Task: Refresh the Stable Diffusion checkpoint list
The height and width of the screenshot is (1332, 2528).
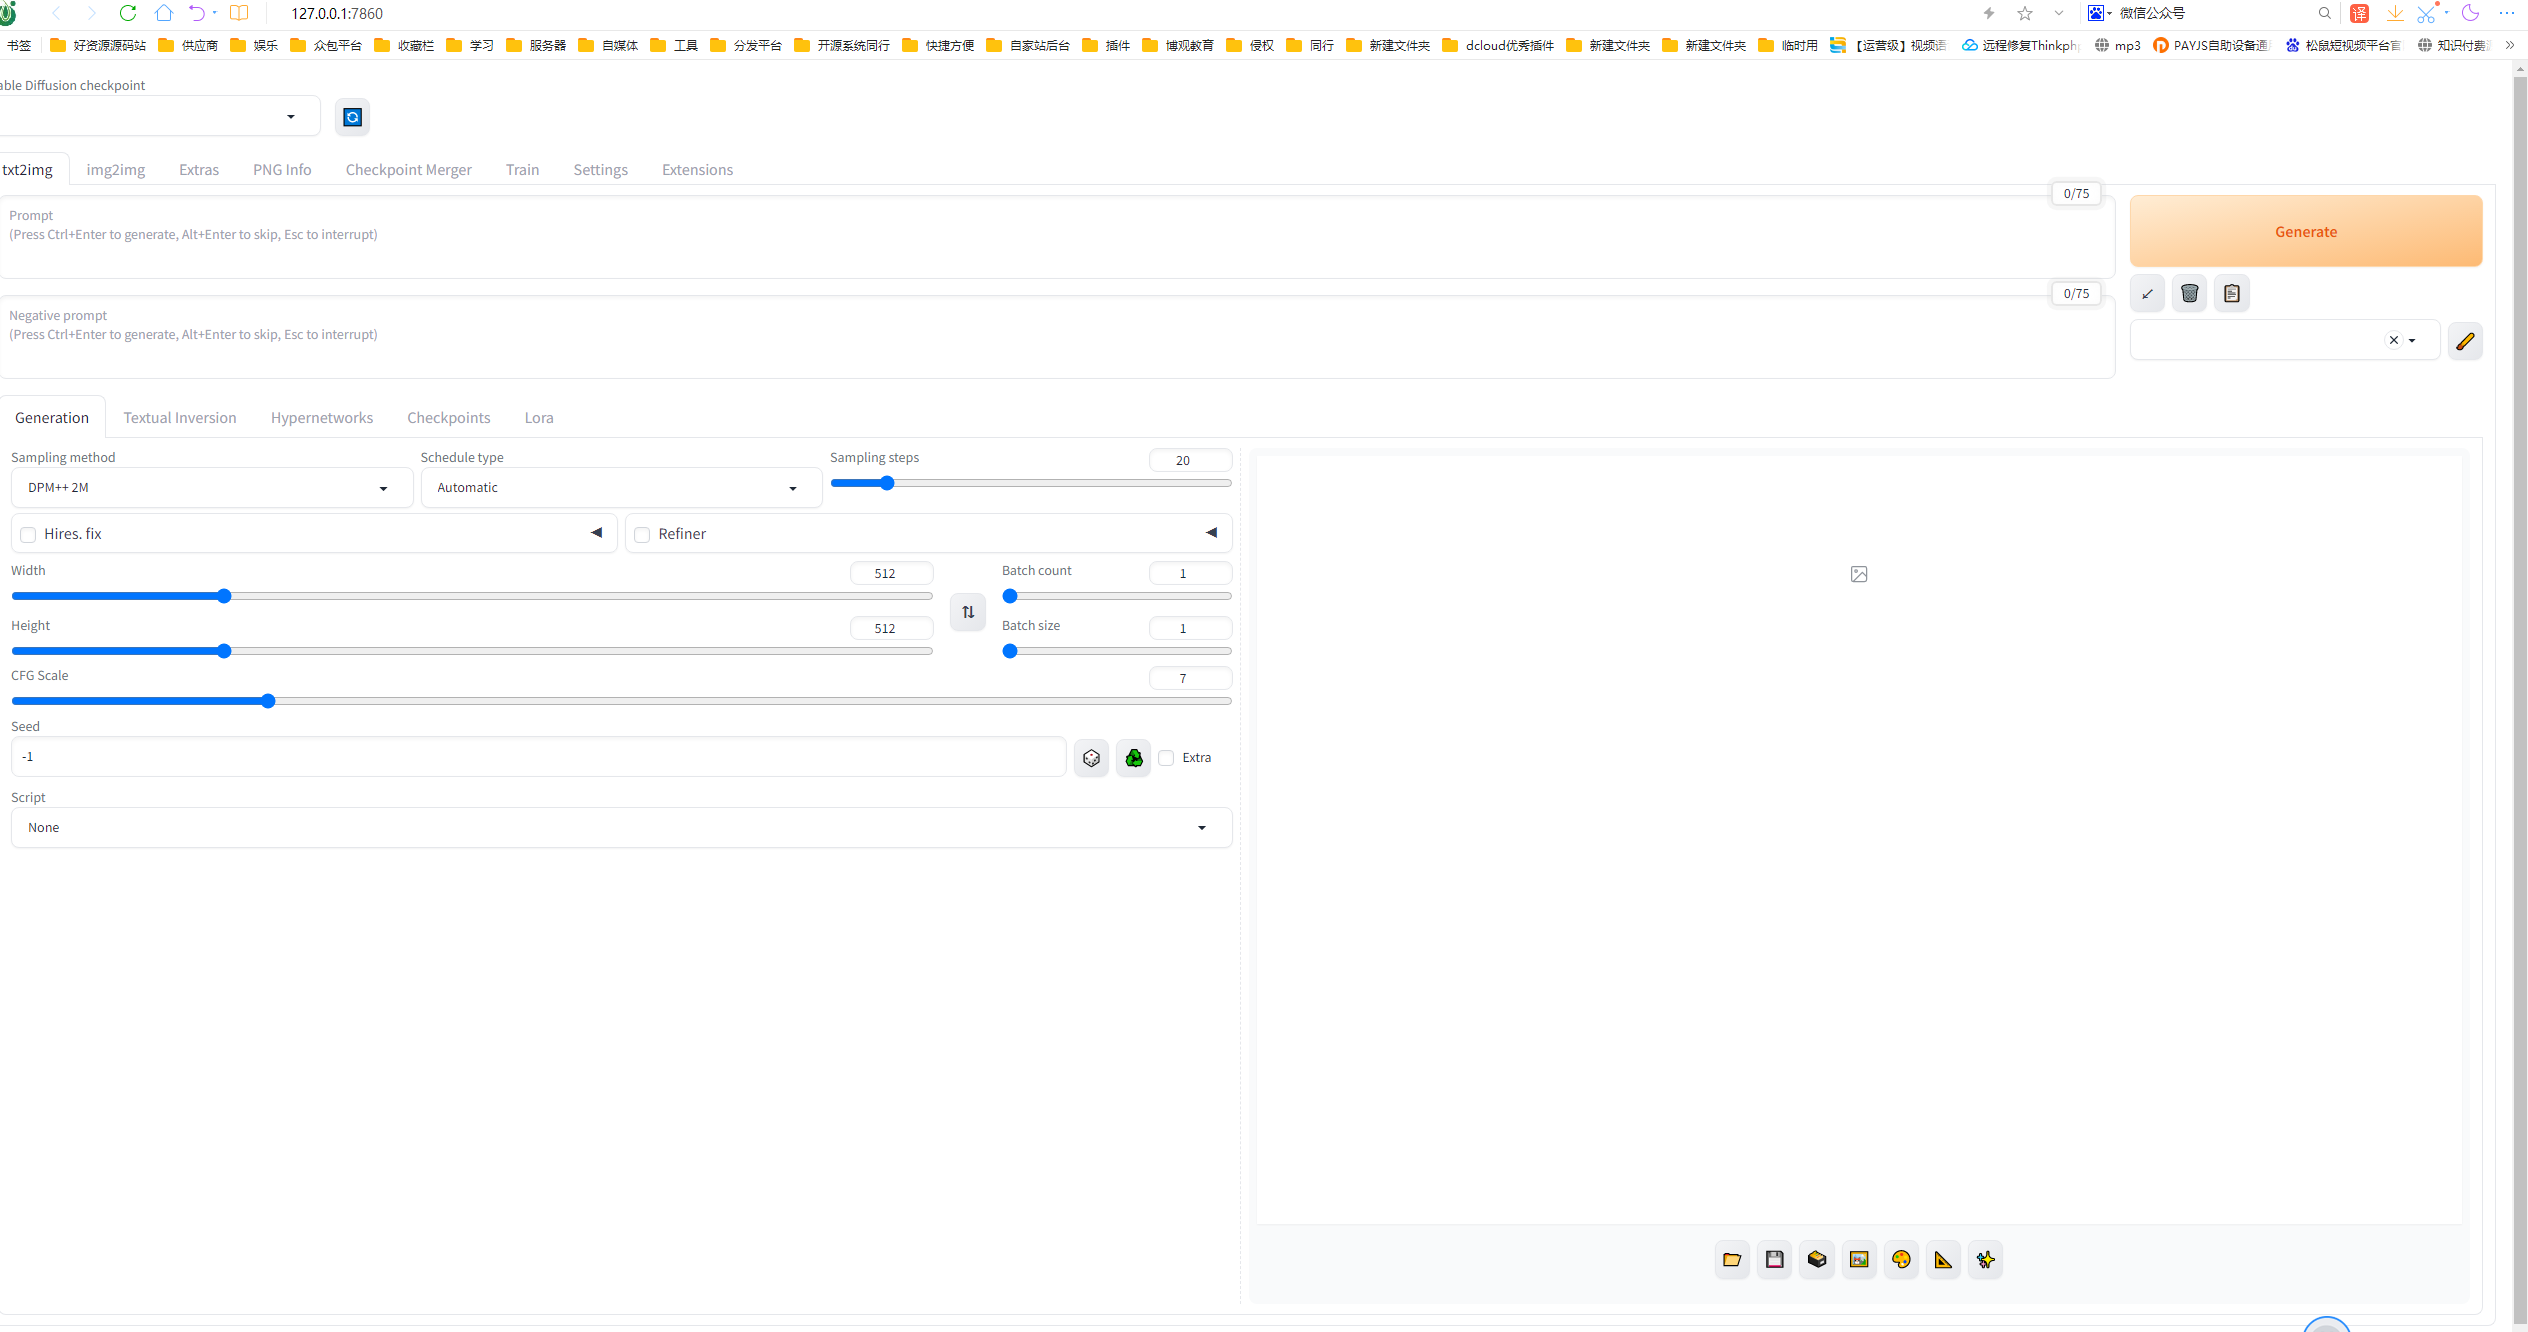Action: click(352, 117)
